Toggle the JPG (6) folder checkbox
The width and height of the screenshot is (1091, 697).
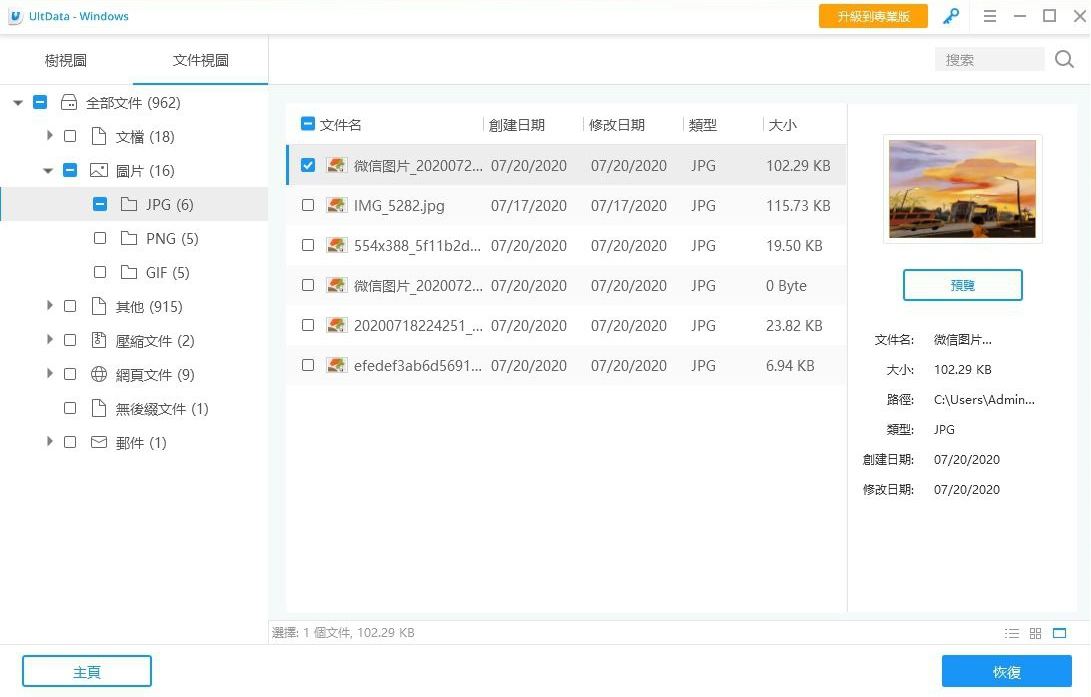pyautogui.click(x=100, y=204)
